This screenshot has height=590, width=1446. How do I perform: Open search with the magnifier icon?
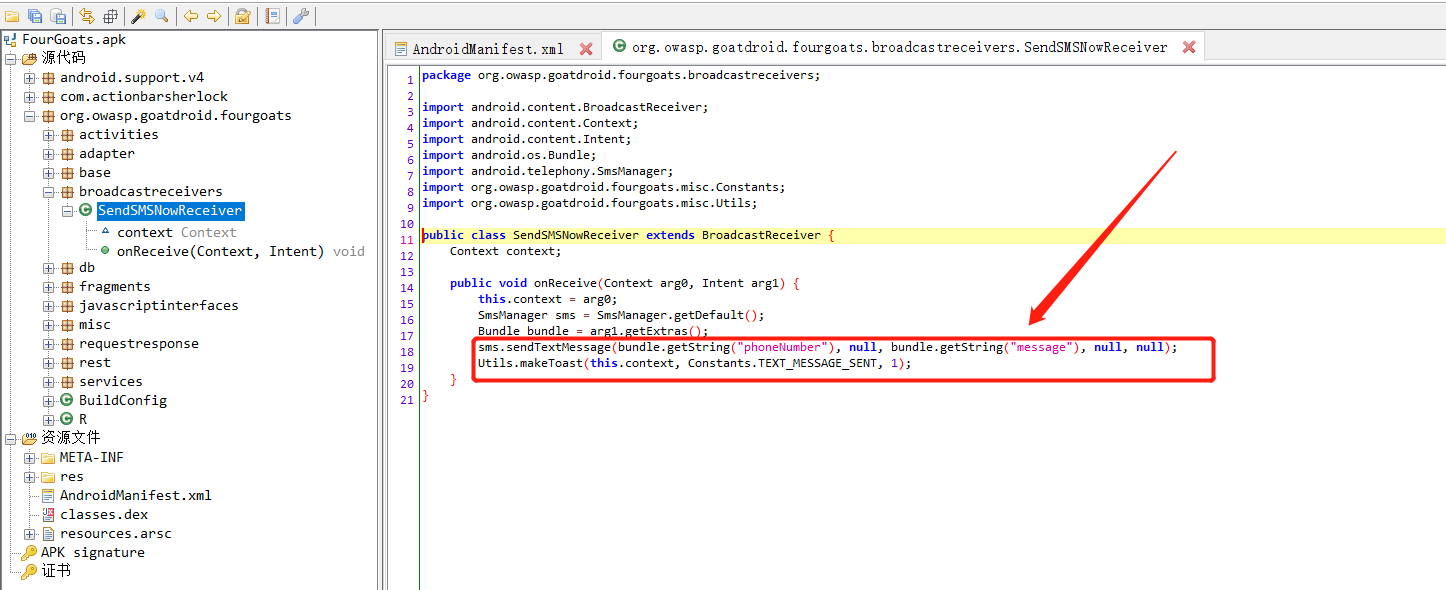coord(161,16)
